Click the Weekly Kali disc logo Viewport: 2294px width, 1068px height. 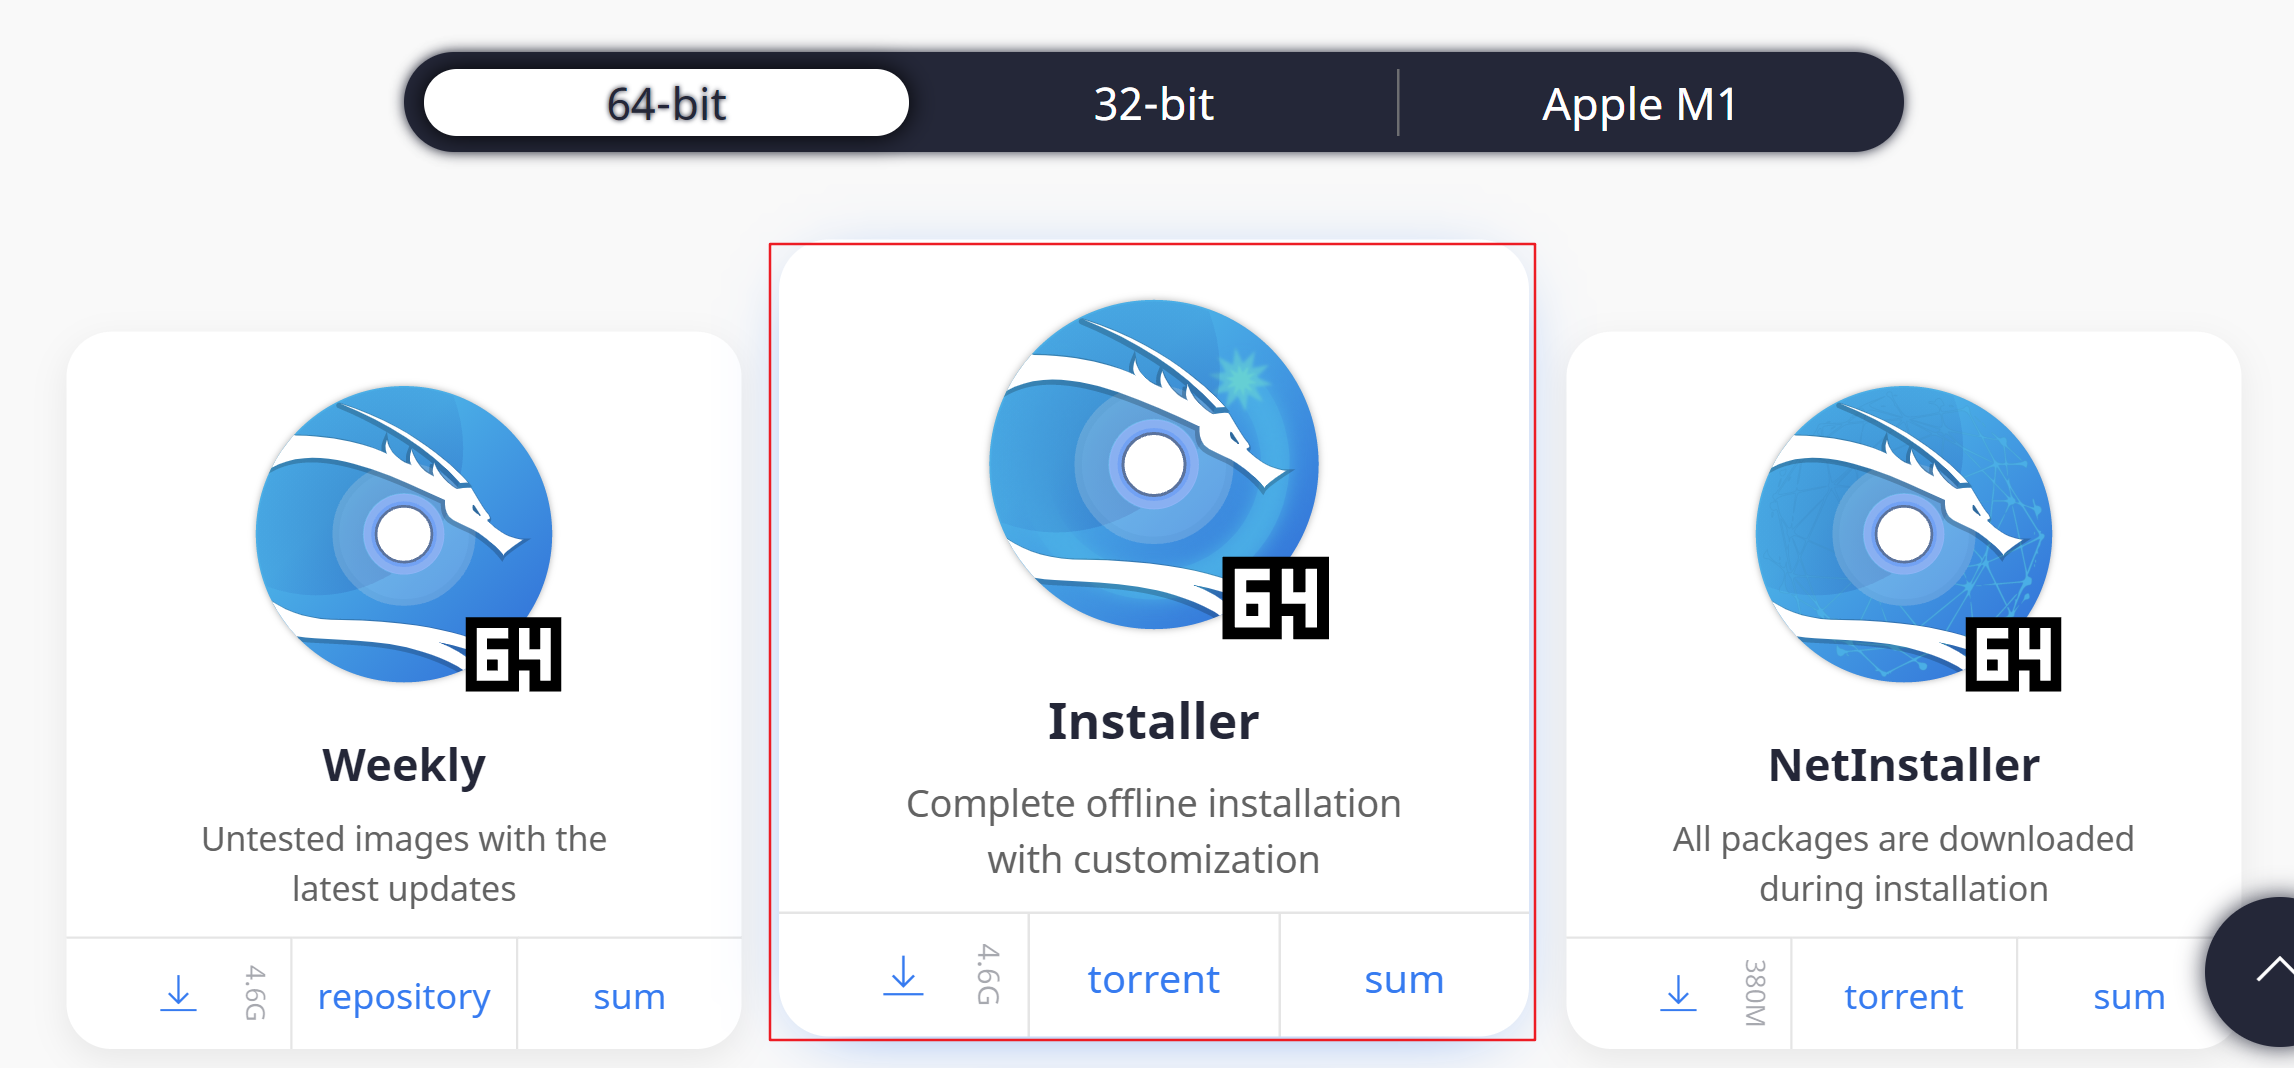click(404, 534)
